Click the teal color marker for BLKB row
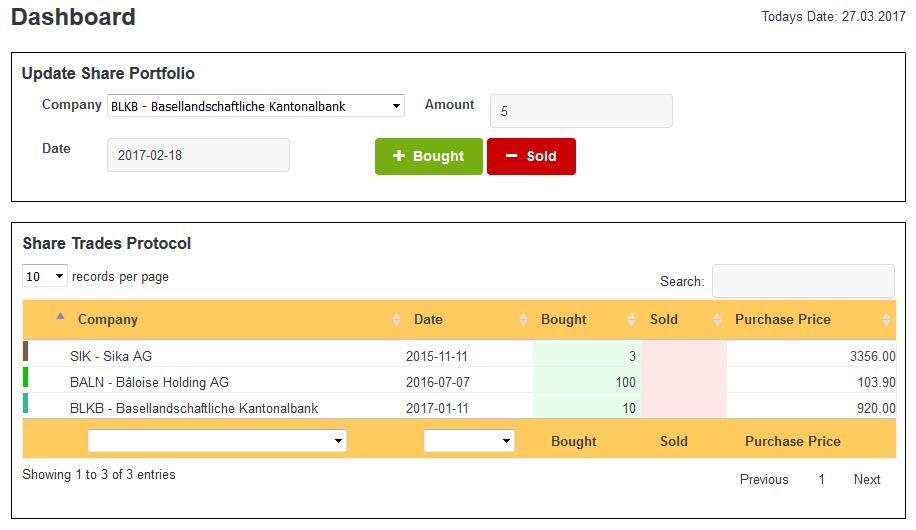Viewport: 916px width, 530px height. pos(25,403)
